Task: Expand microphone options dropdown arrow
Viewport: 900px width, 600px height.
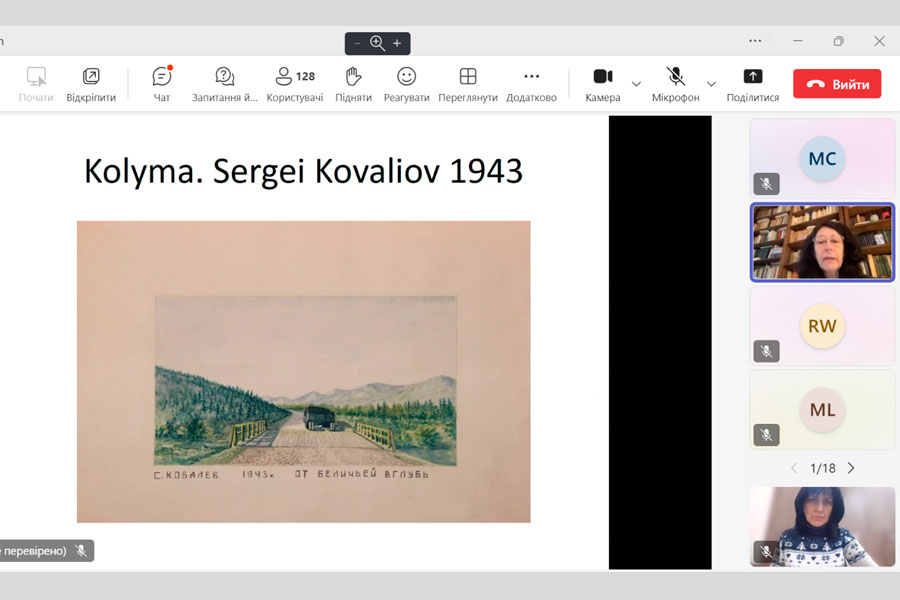Action: [x=711, y=84]
